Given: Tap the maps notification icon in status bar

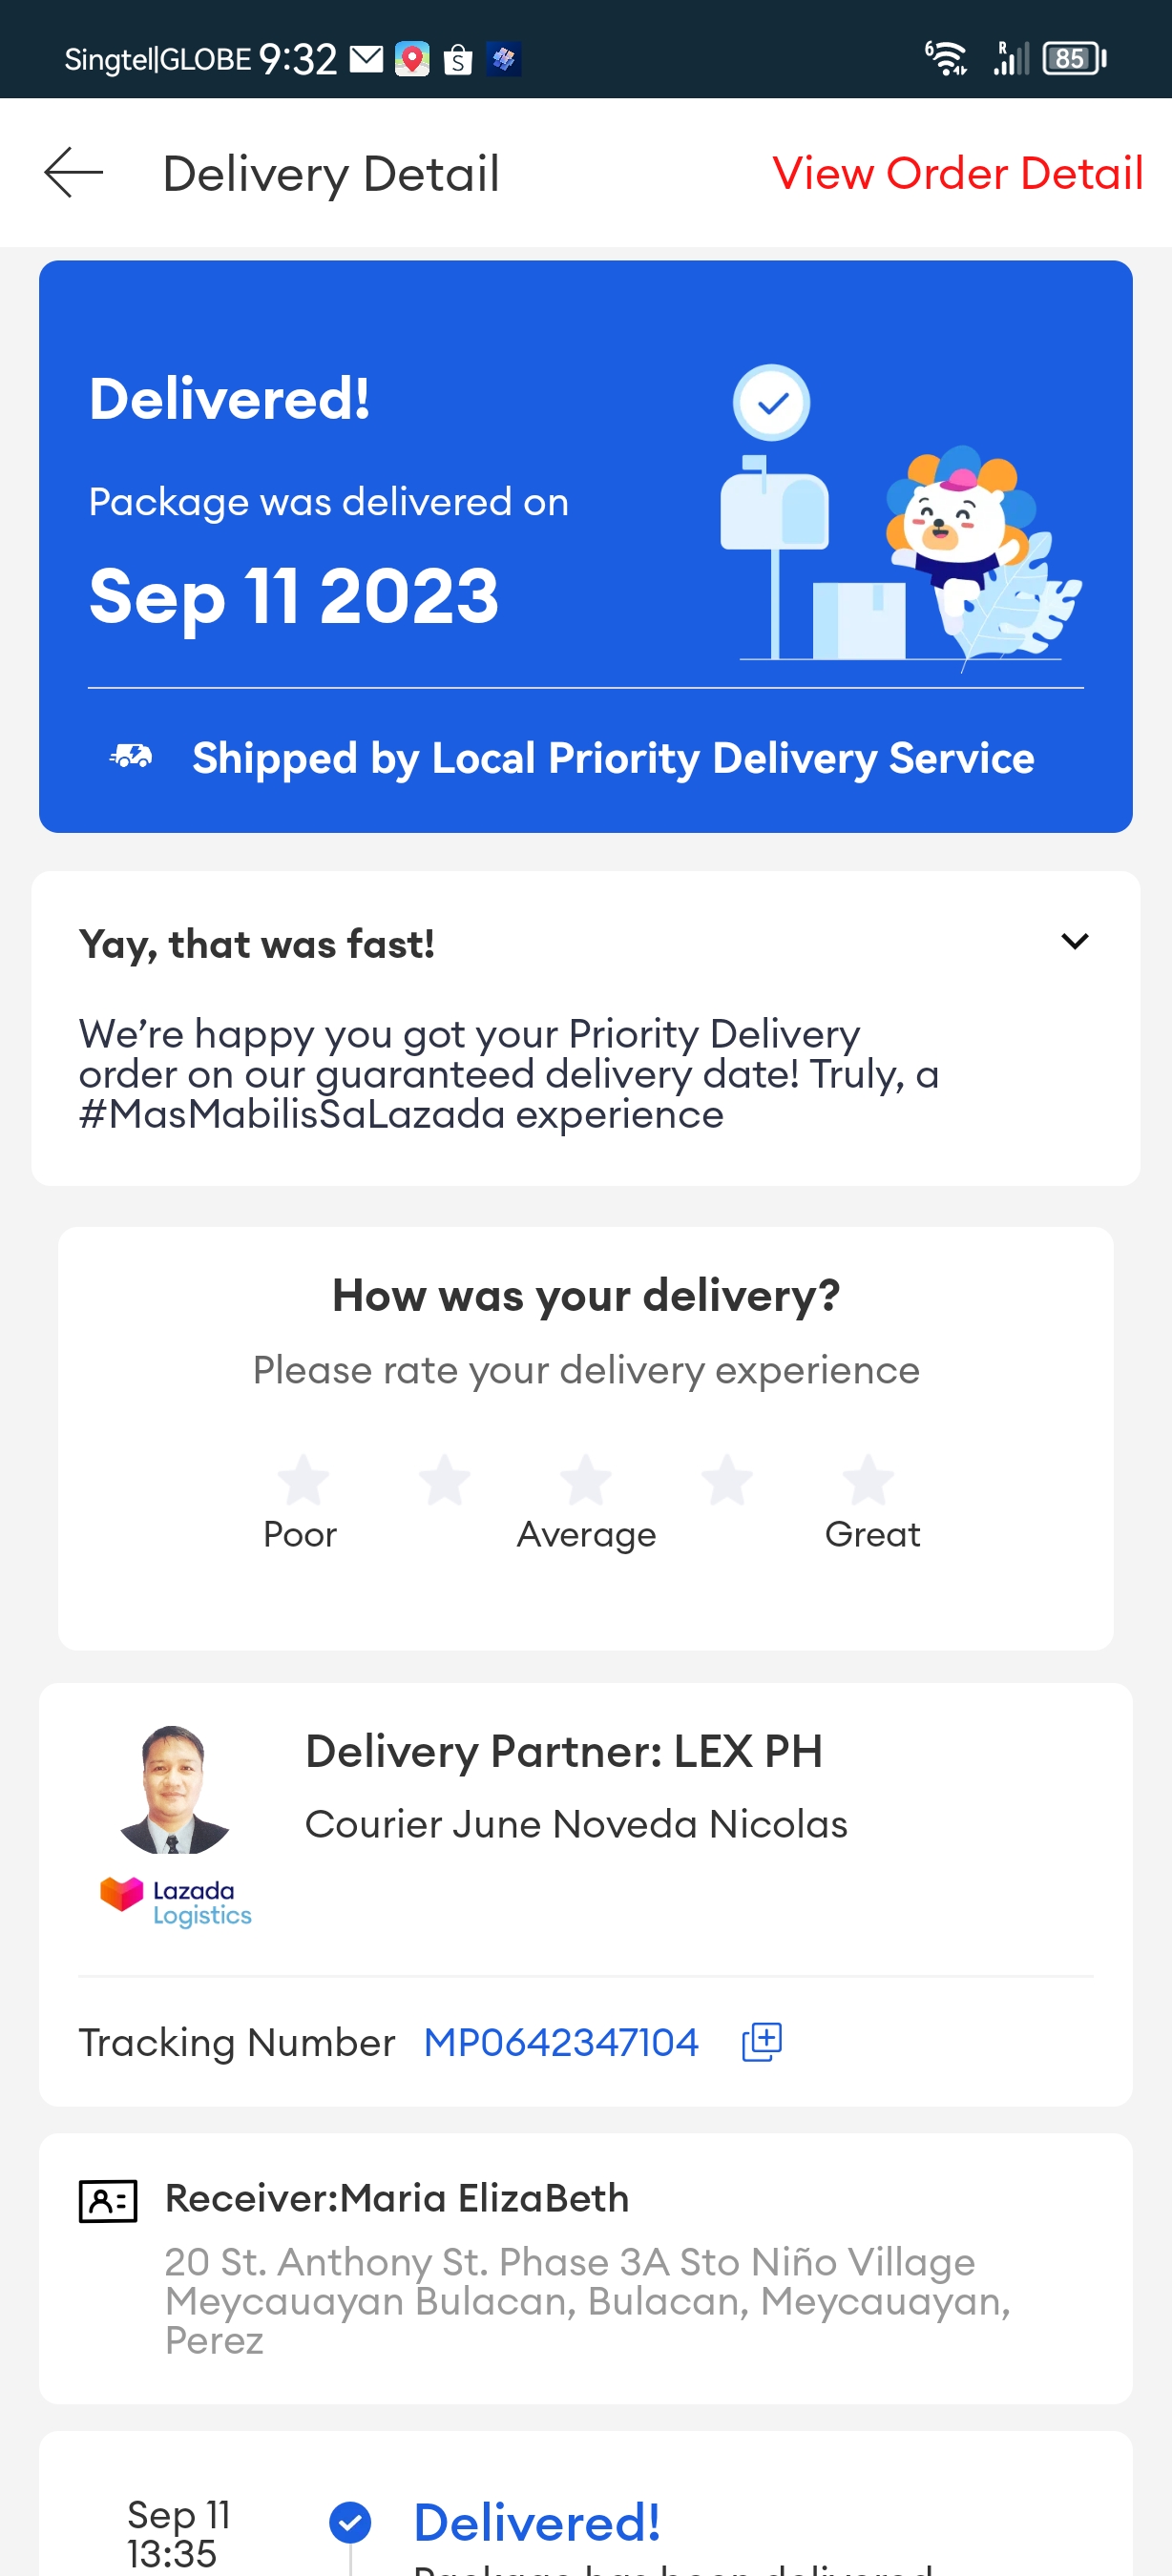Looking at the screenshot, I should pyautogui.click(x=412, y=60).
